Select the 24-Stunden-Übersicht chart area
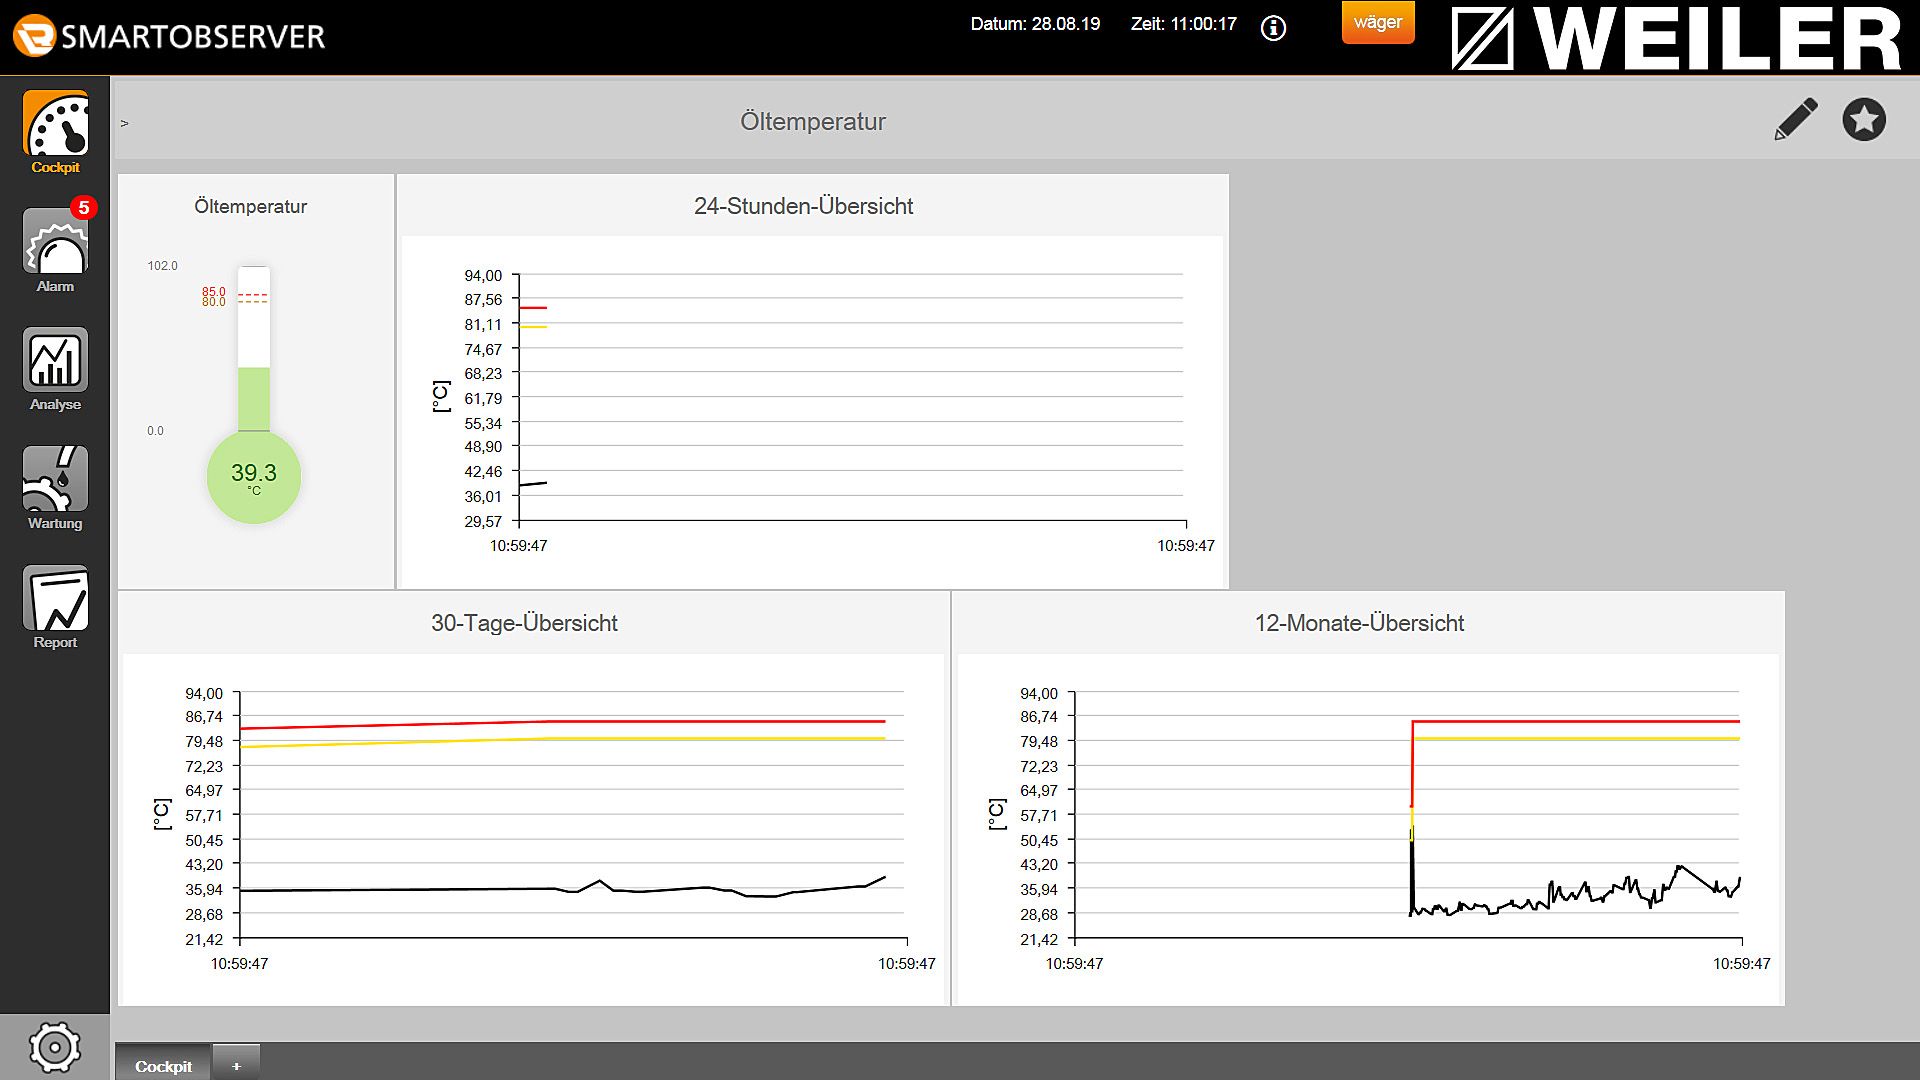Image resolution: width=1920 pixels, height=1080 pixels. coord(850,400)
